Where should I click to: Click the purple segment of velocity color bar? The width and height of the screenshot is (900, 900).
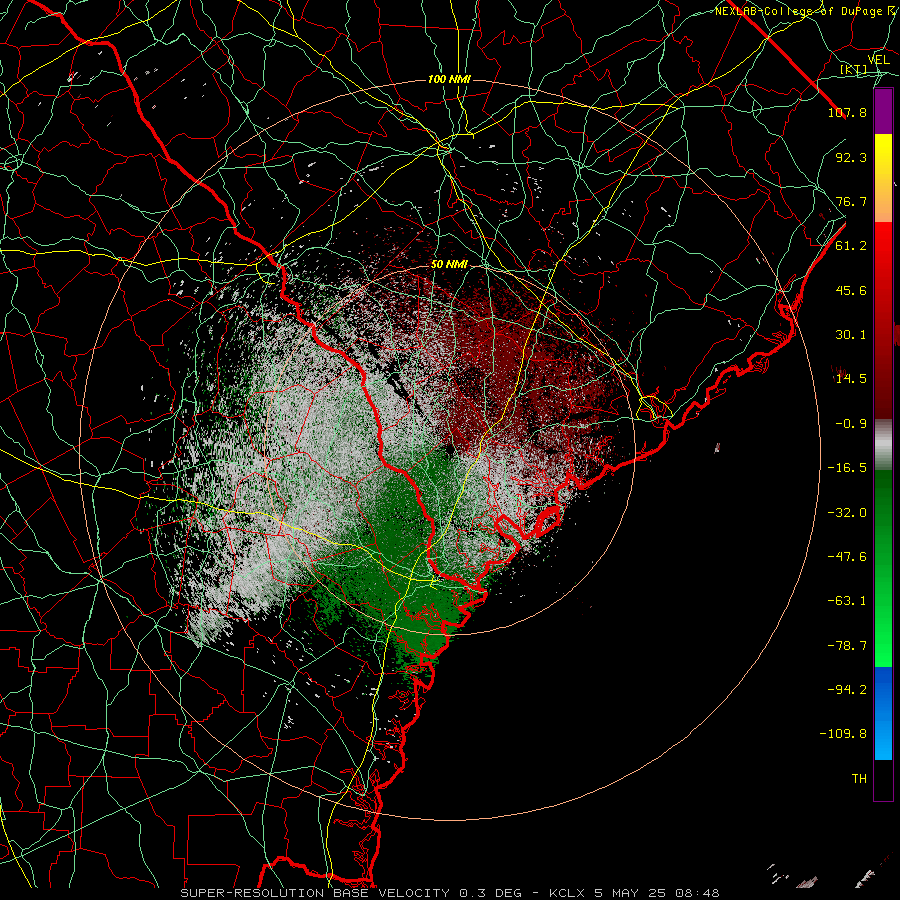(x=883, y=111)
